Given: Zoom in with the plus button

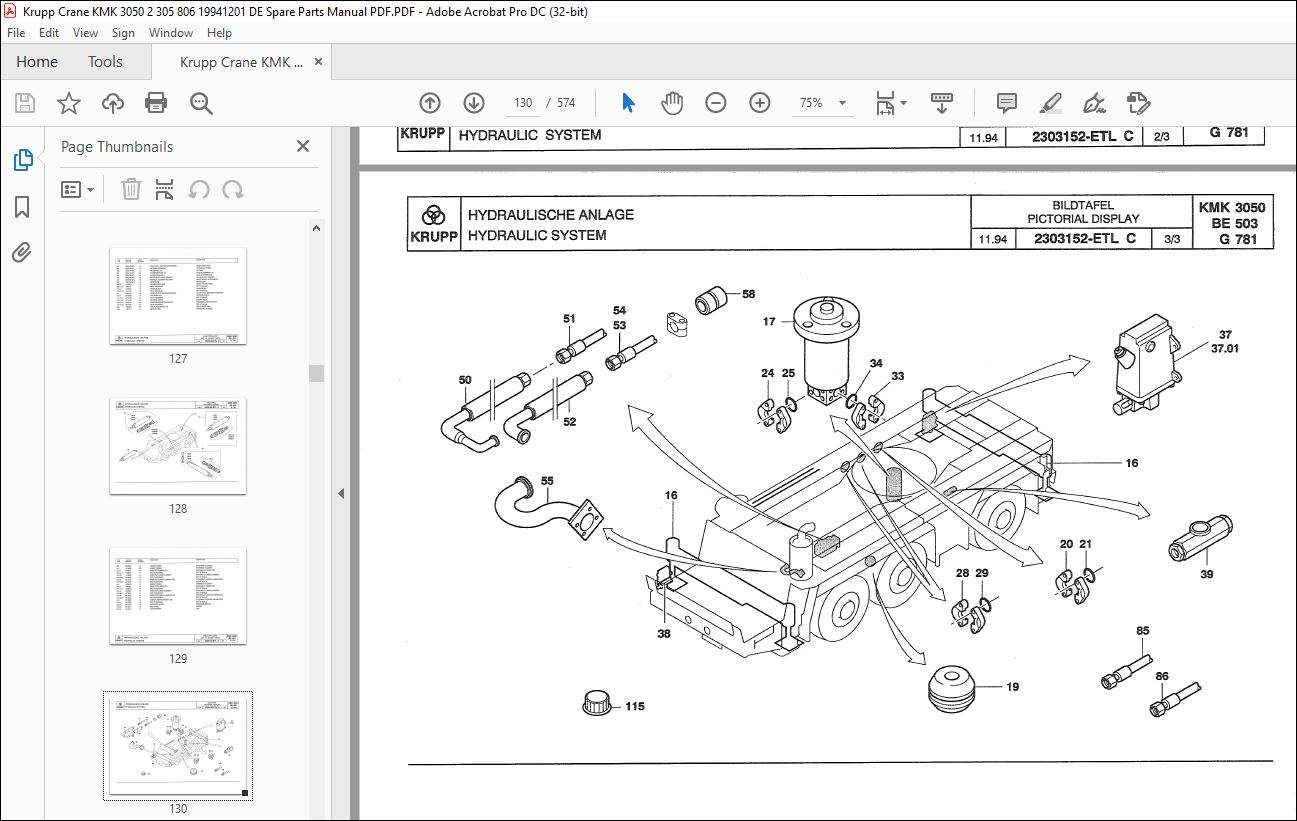Looking at the screenshot, I should tap(760, 103).
